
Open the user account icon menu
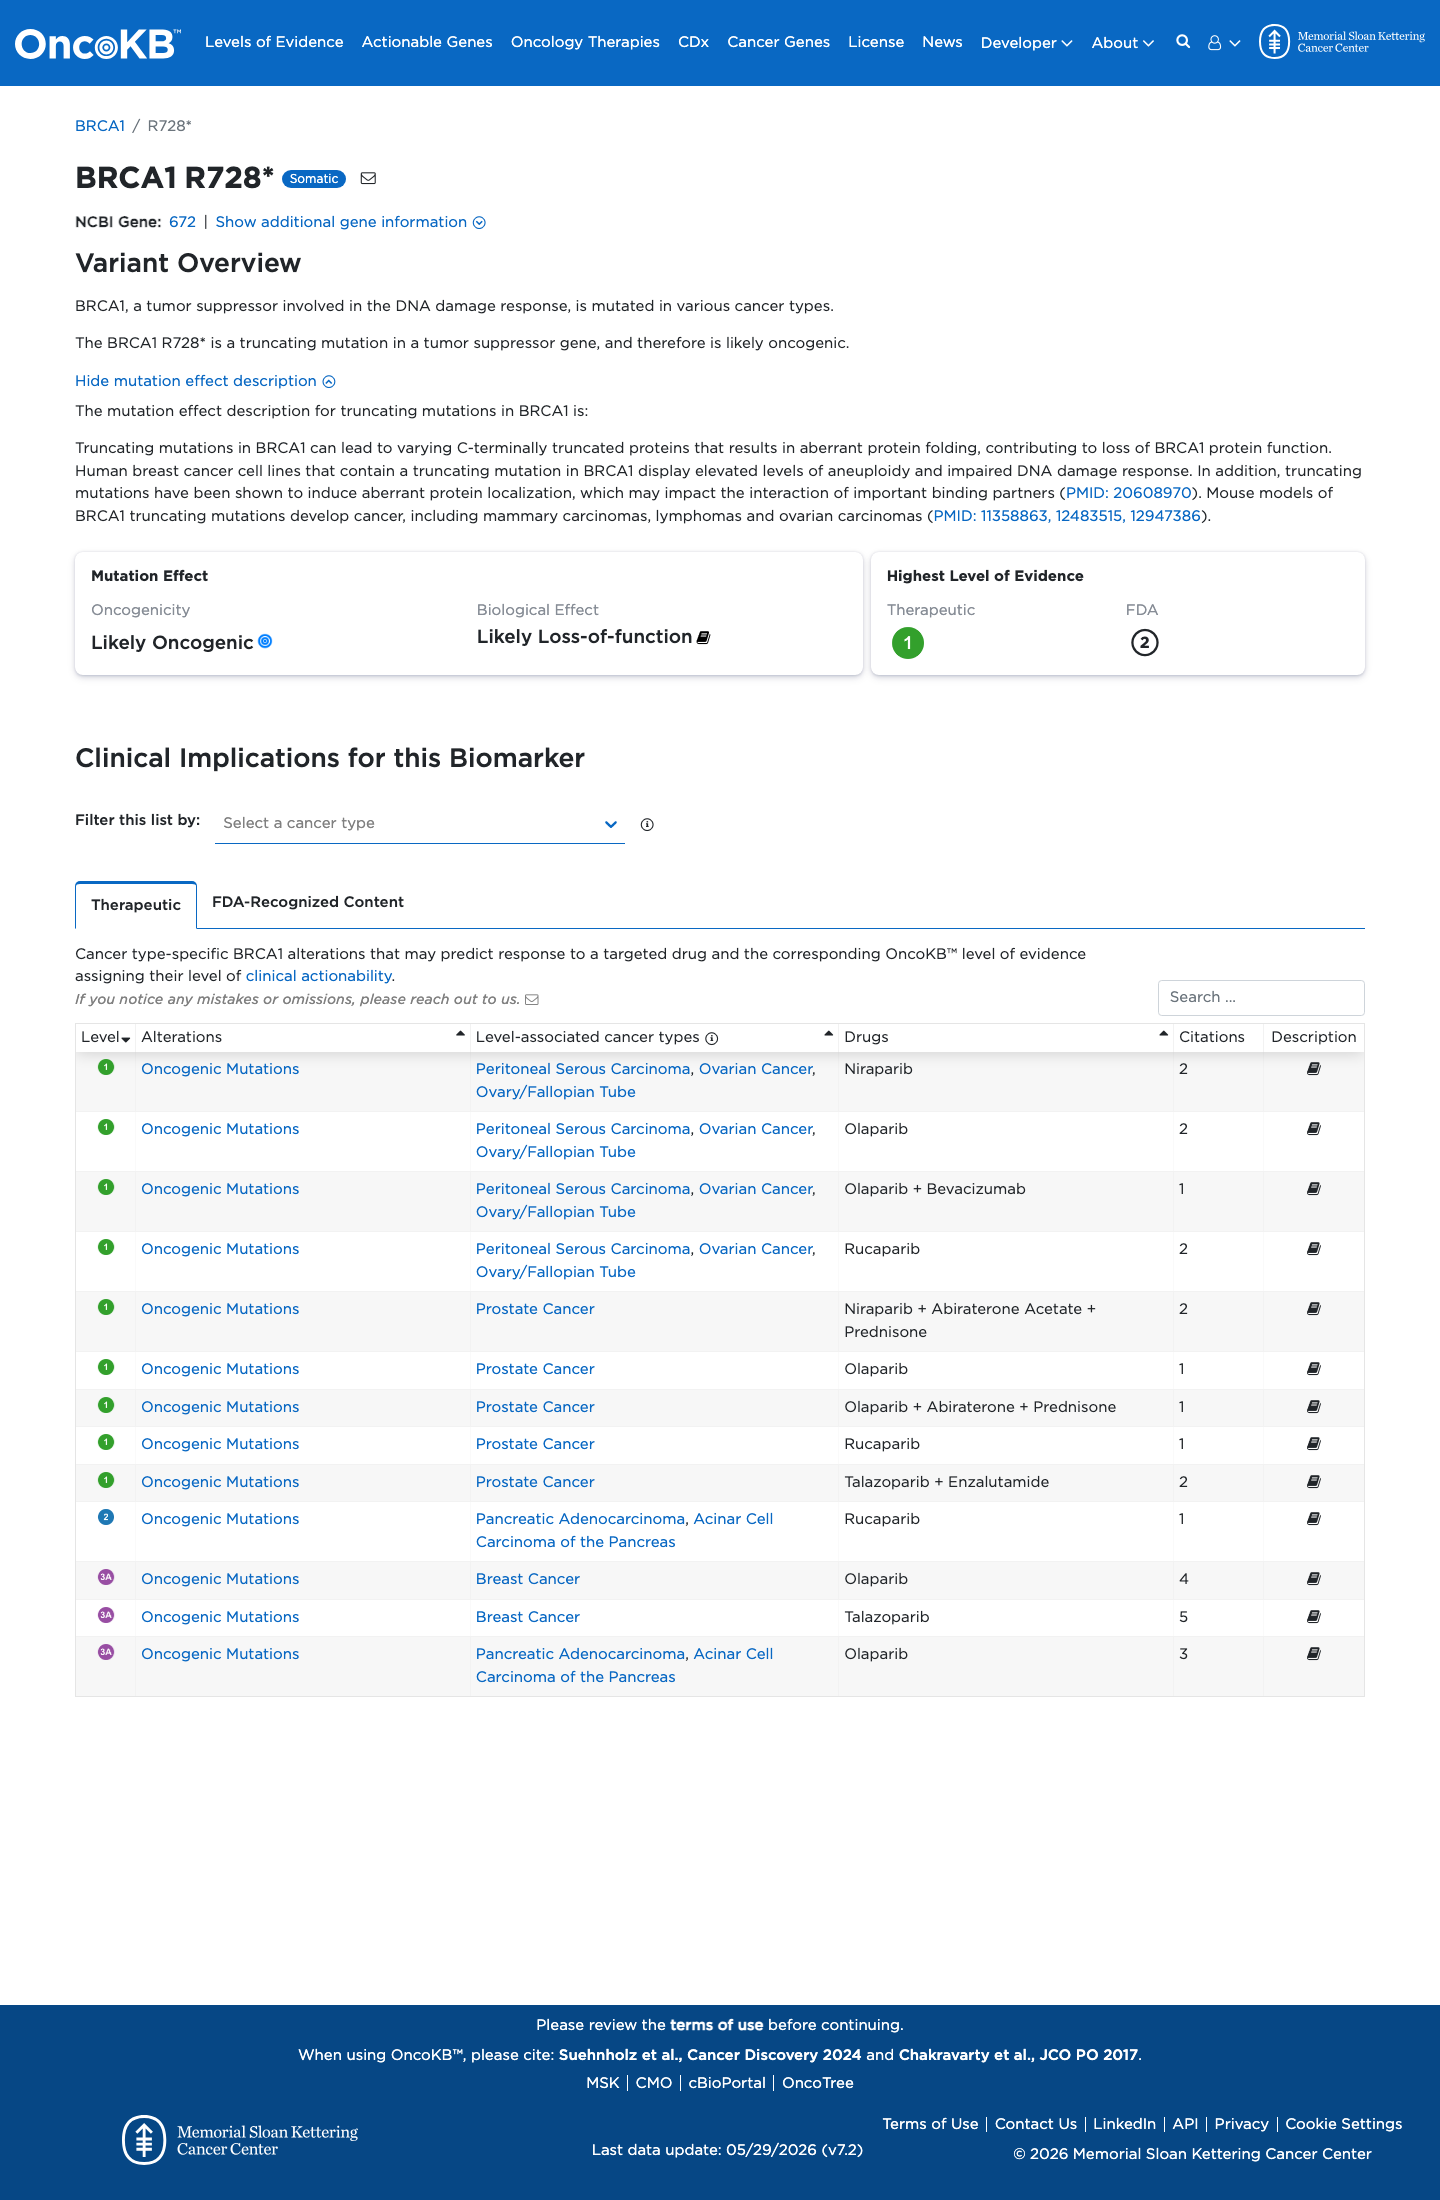pyautogui.click(x=1223, y=43)
